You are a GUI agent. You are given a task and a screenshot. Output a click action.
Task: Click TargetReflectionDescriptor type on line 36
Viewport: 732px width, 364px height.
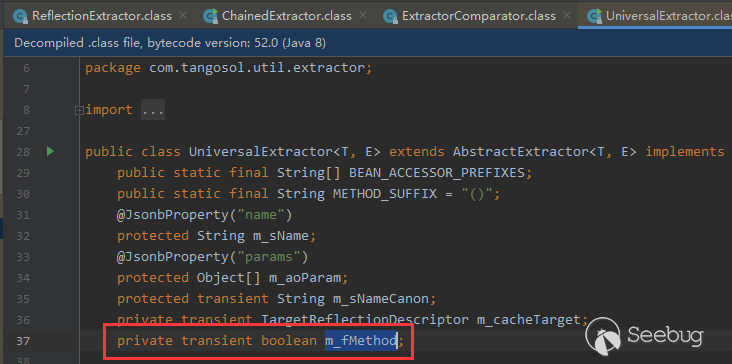[364, 320]
